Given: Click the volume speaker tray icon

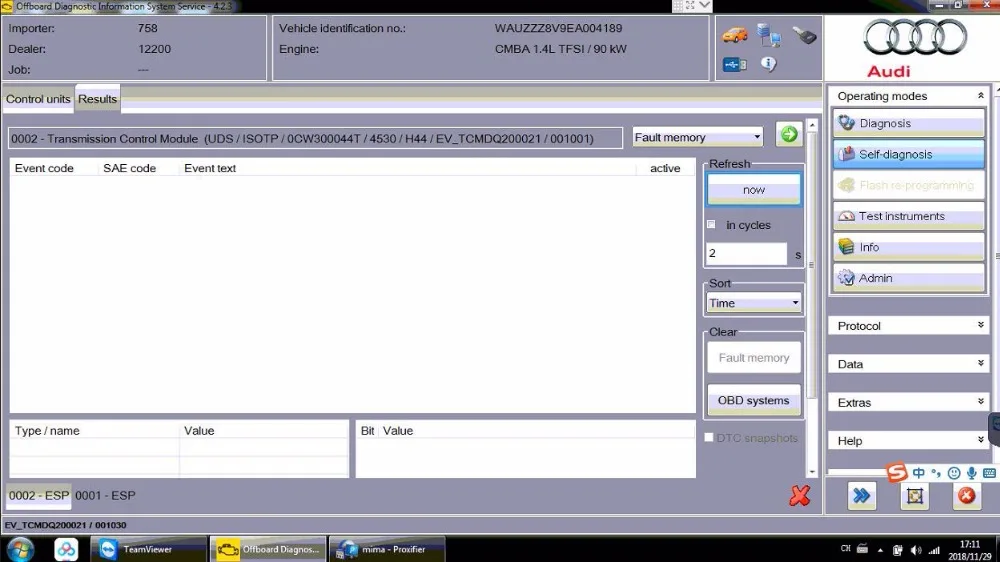Looking at the screenshot, I should pos(916,550).
